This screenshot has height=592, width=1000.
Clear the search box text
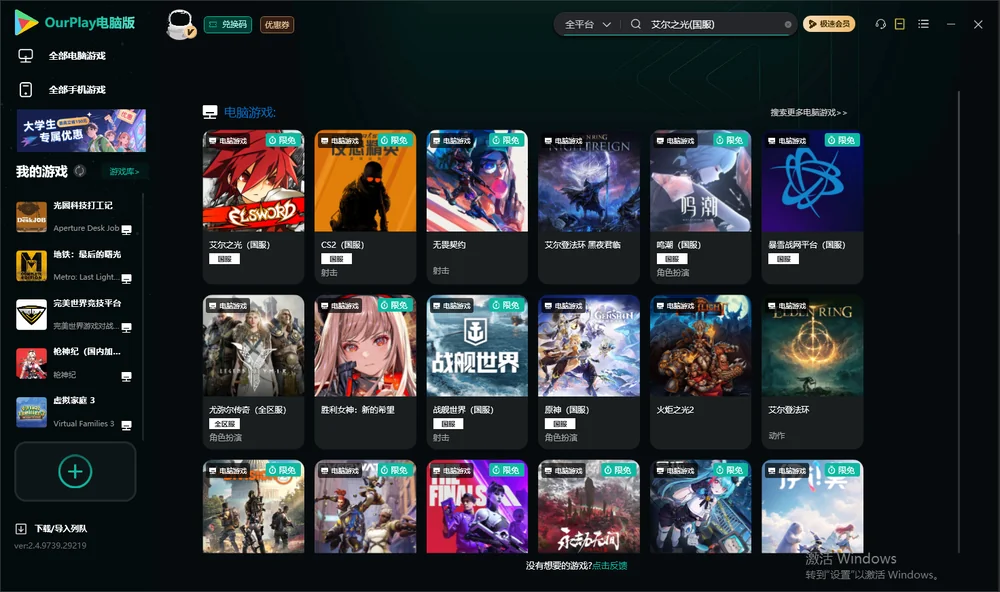click(788, 24)
